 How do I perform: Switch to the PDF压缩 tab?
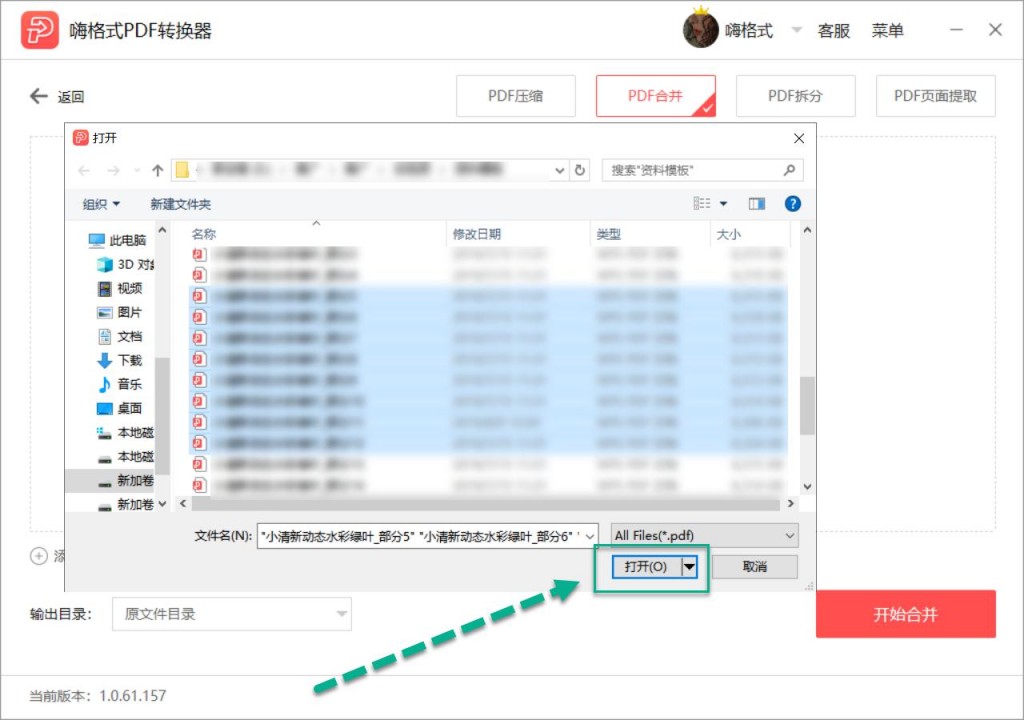[x=515, y=96]
